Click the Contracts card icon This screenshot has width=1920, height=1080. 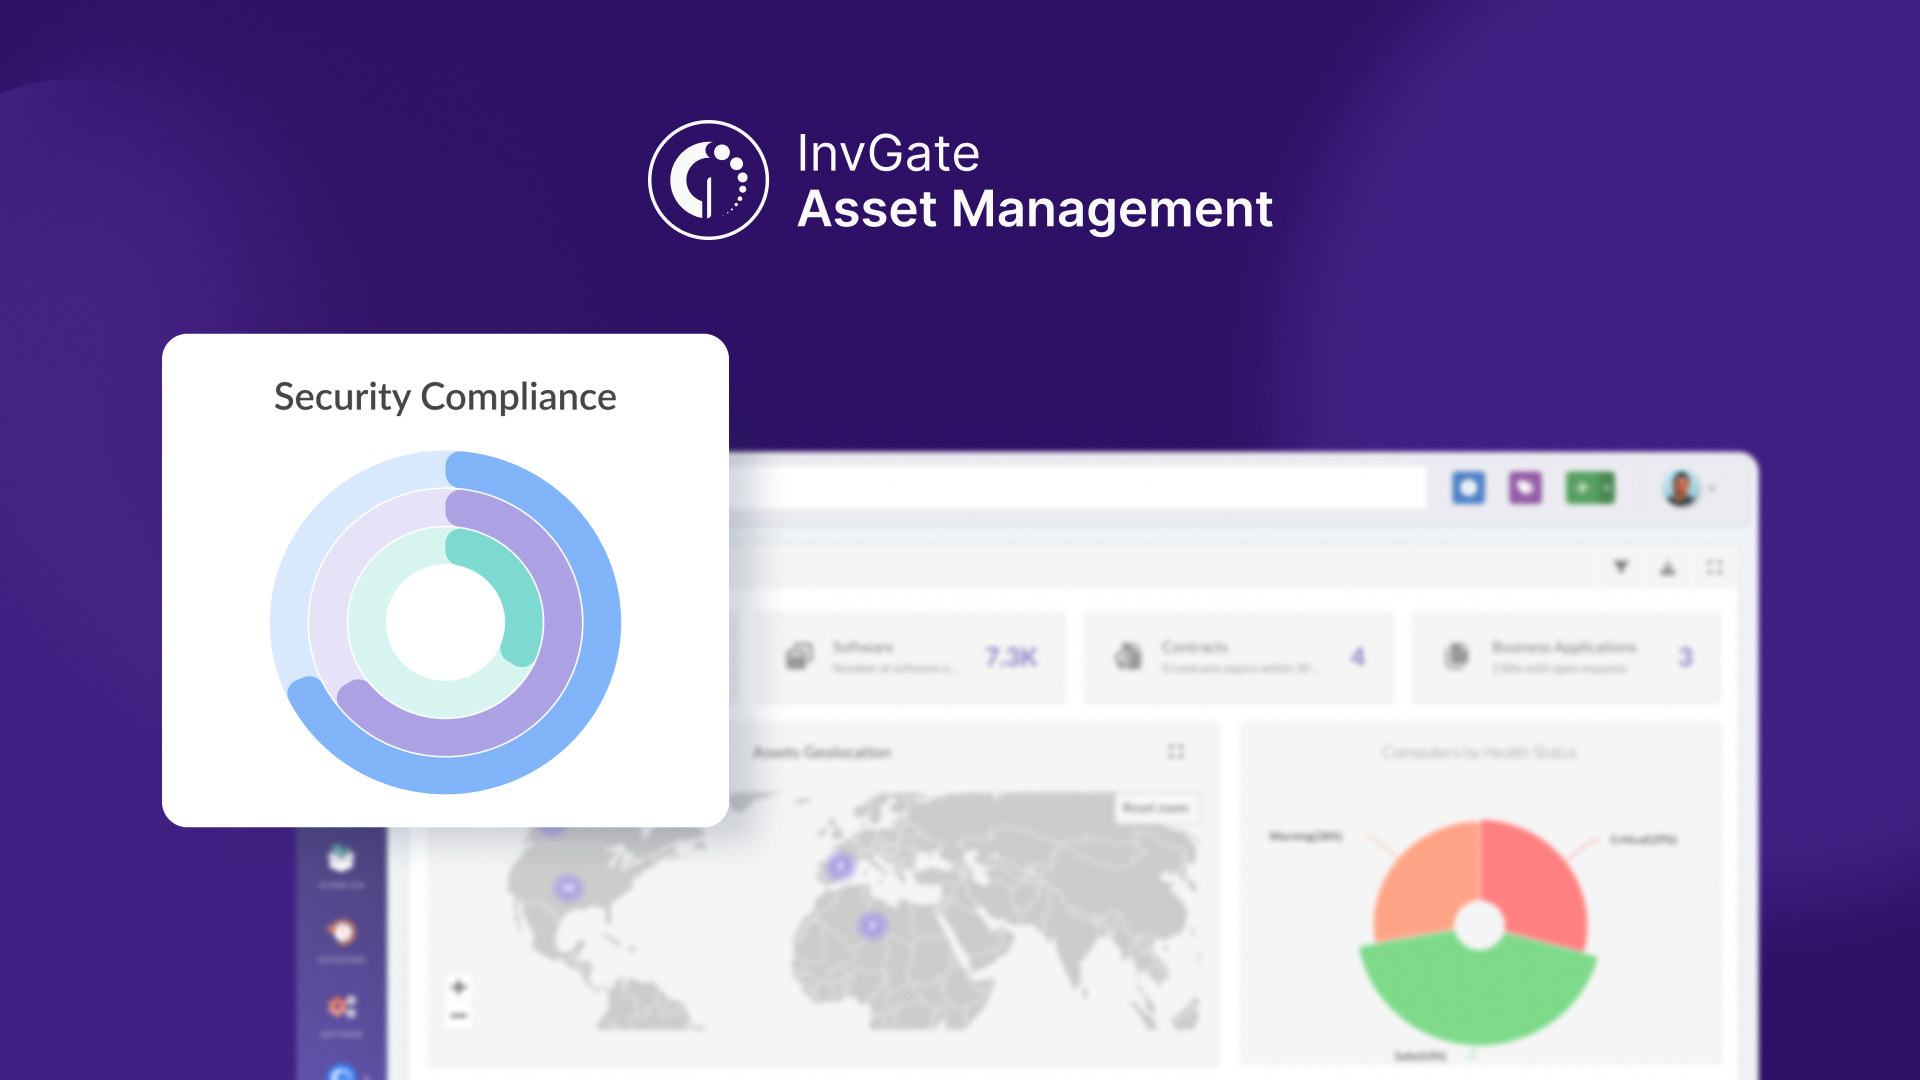click(x=1128, y=656)
